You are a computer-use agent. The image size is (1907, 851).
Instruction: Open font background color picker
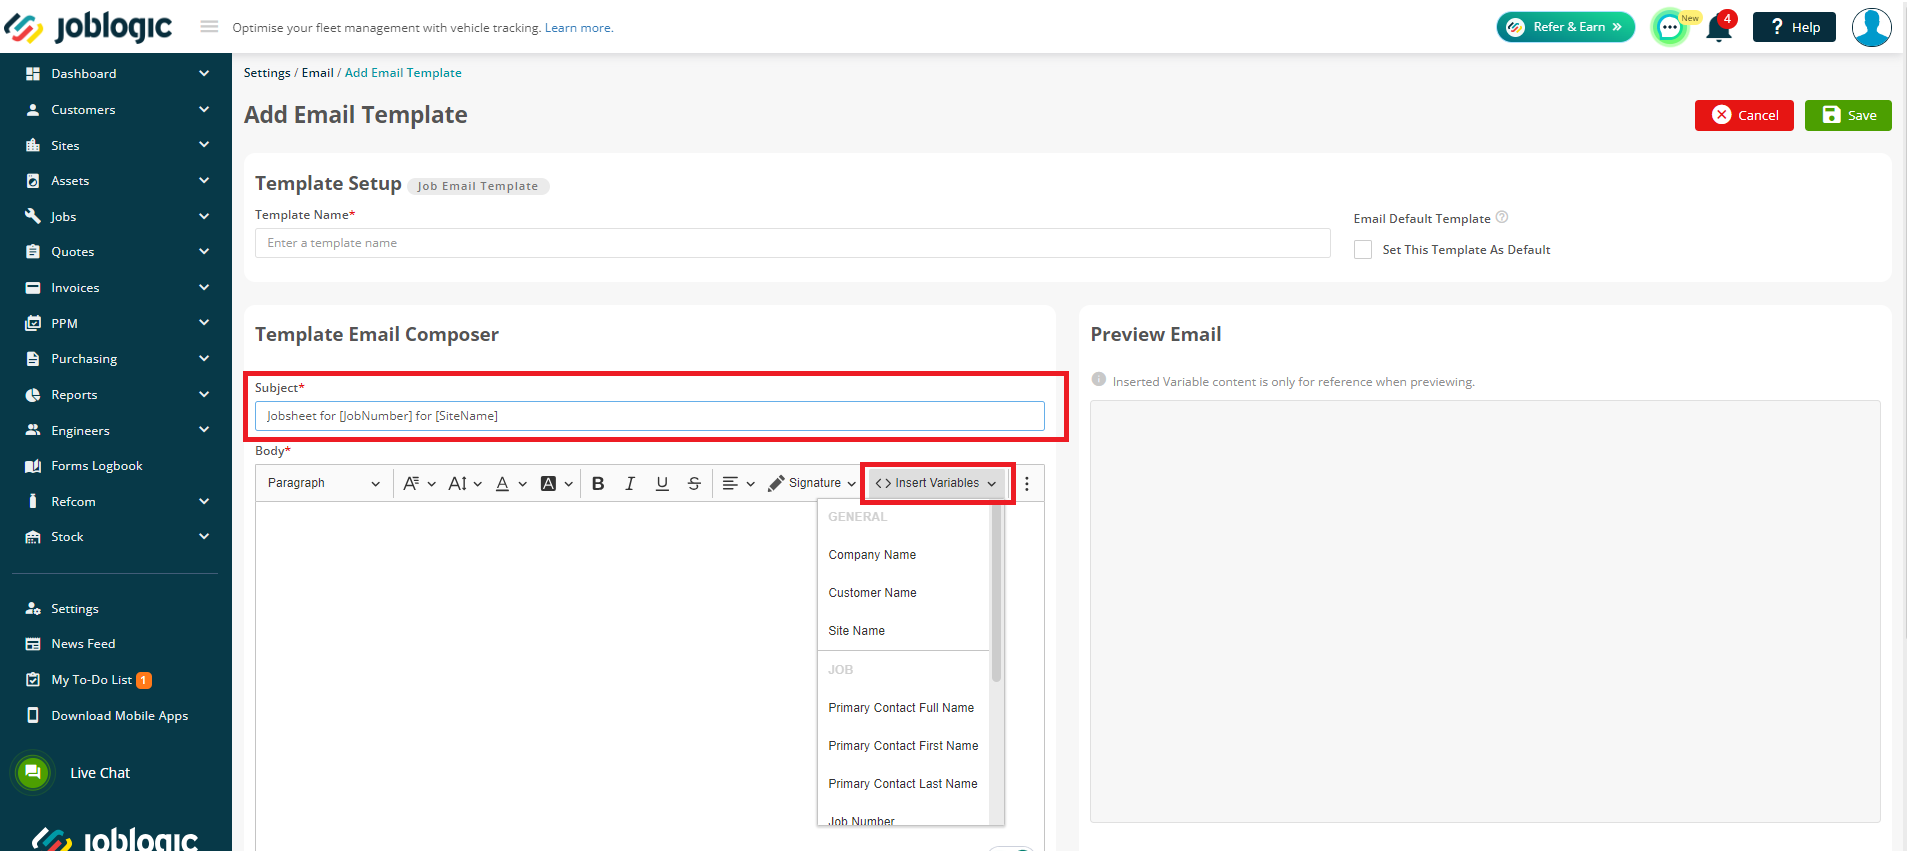(x=556, y=483)
